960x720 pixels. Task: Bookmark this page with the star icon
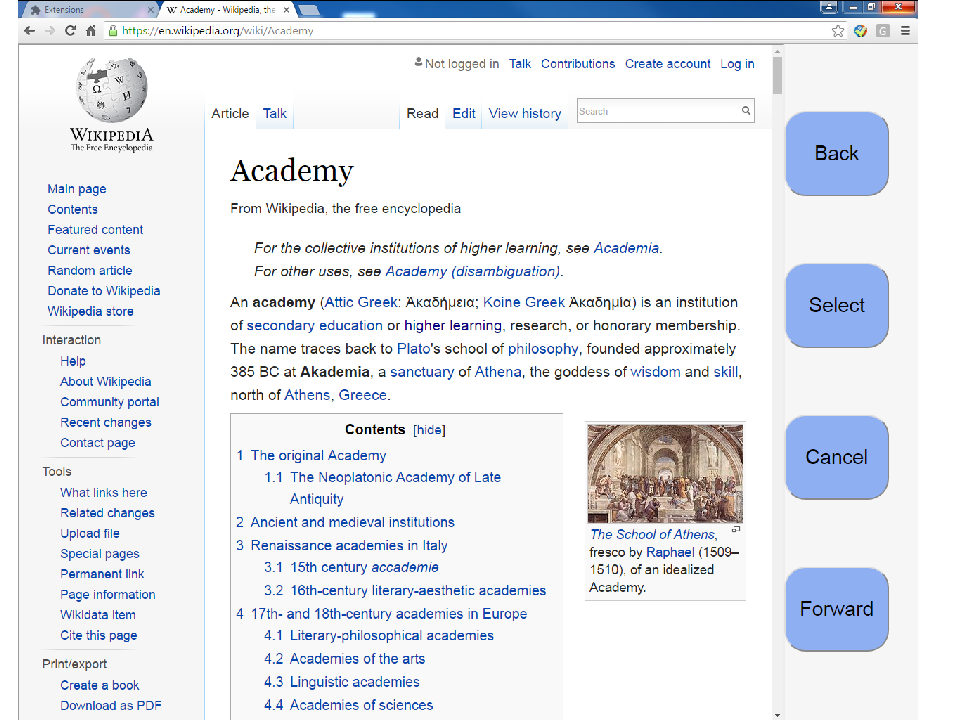[838, 31]
